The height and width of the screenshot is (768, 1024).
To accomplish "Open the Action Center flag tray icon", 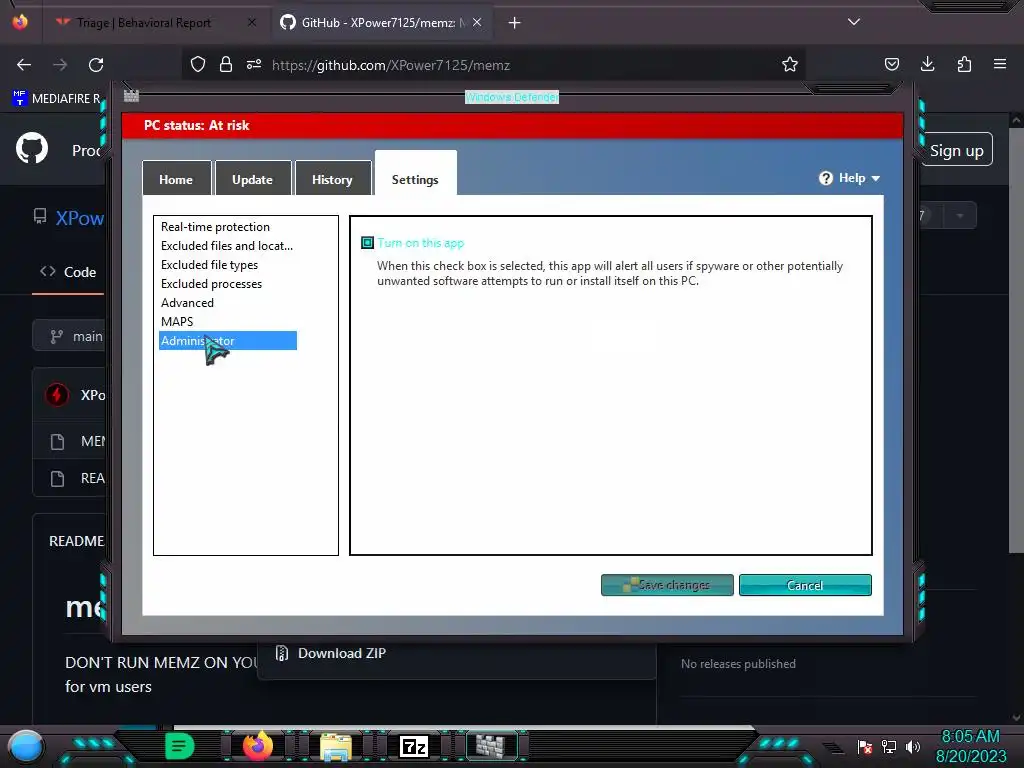I will 865,746.
